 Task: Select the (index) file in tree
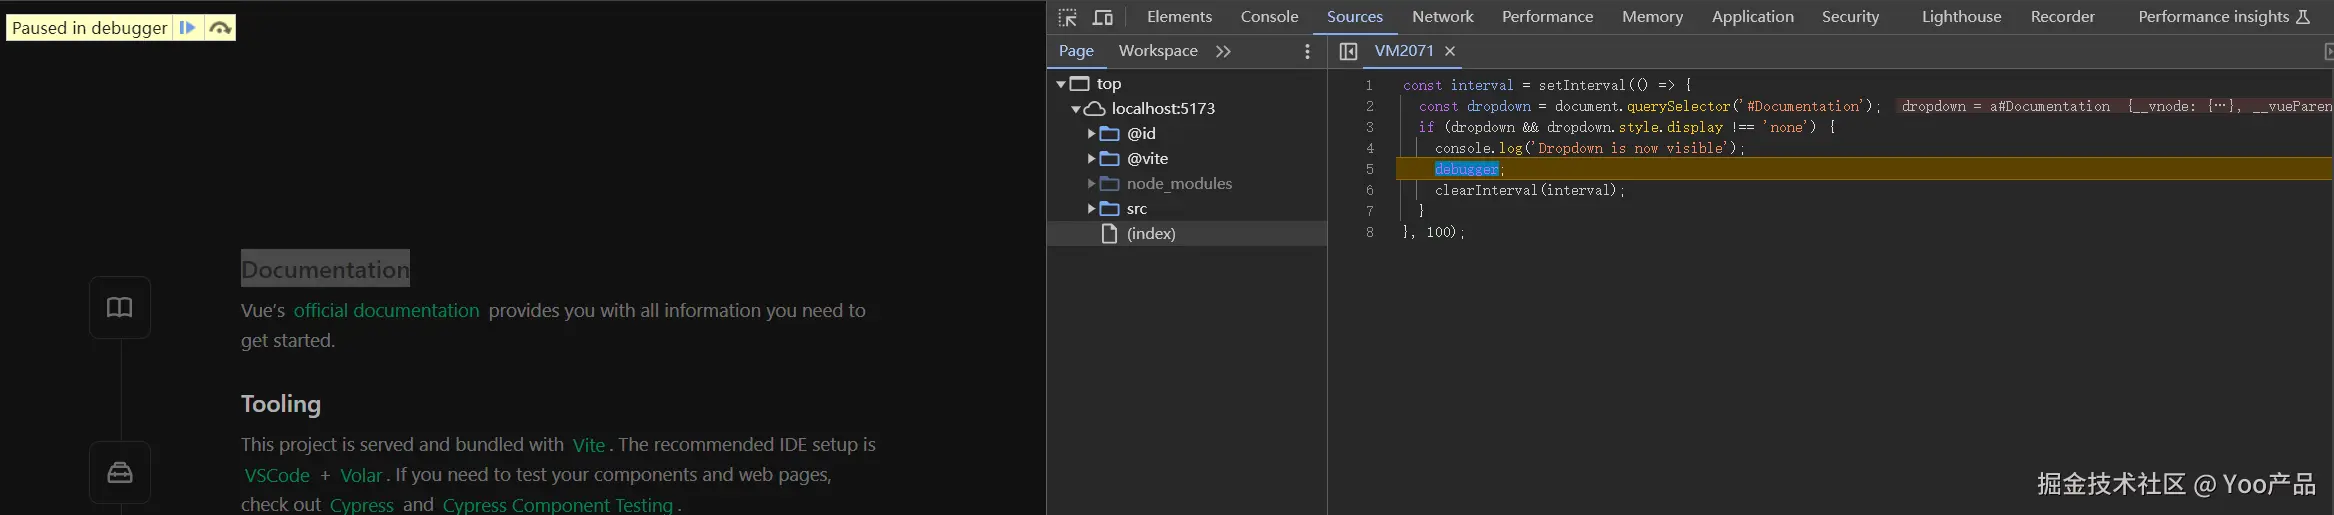(x=1150, y=234)
